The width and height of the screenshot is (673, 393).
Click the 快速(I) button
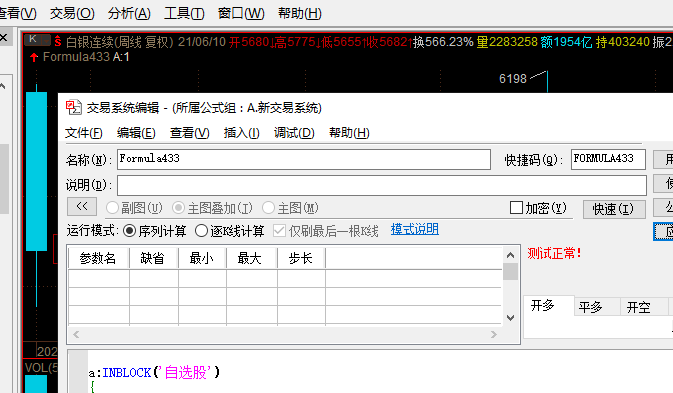[x=613, y=209]
